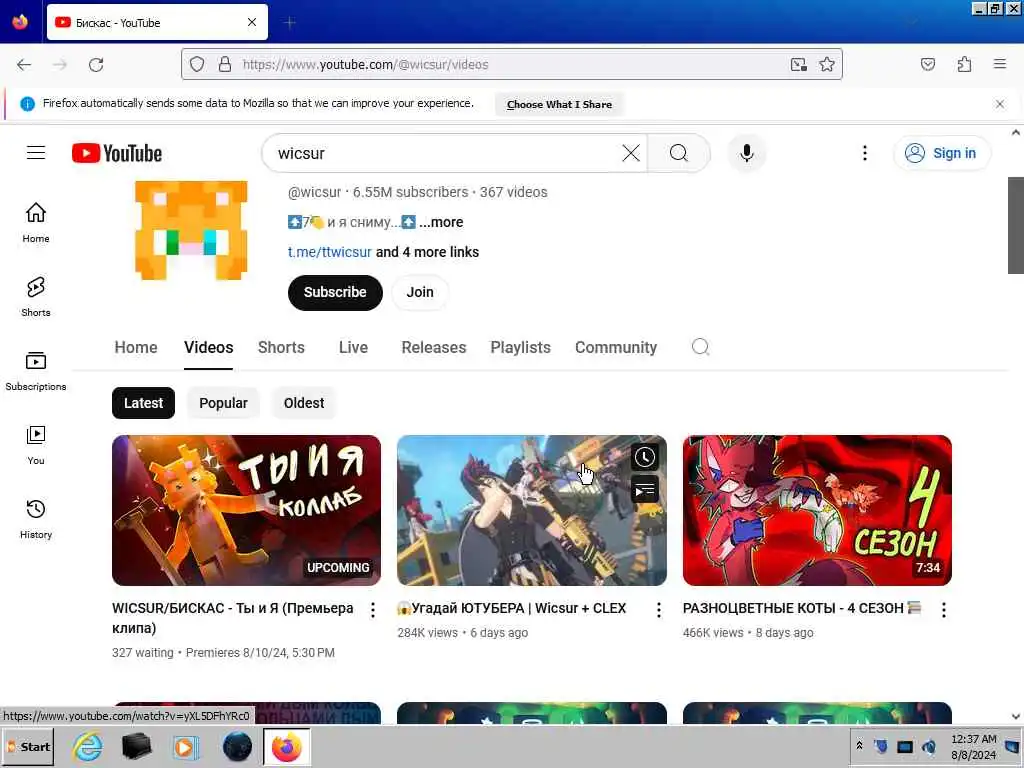Image resolution: width=1024 pixels, height=768 pixels.
Task: Open the Releases tab
Action: pos(434,347)
